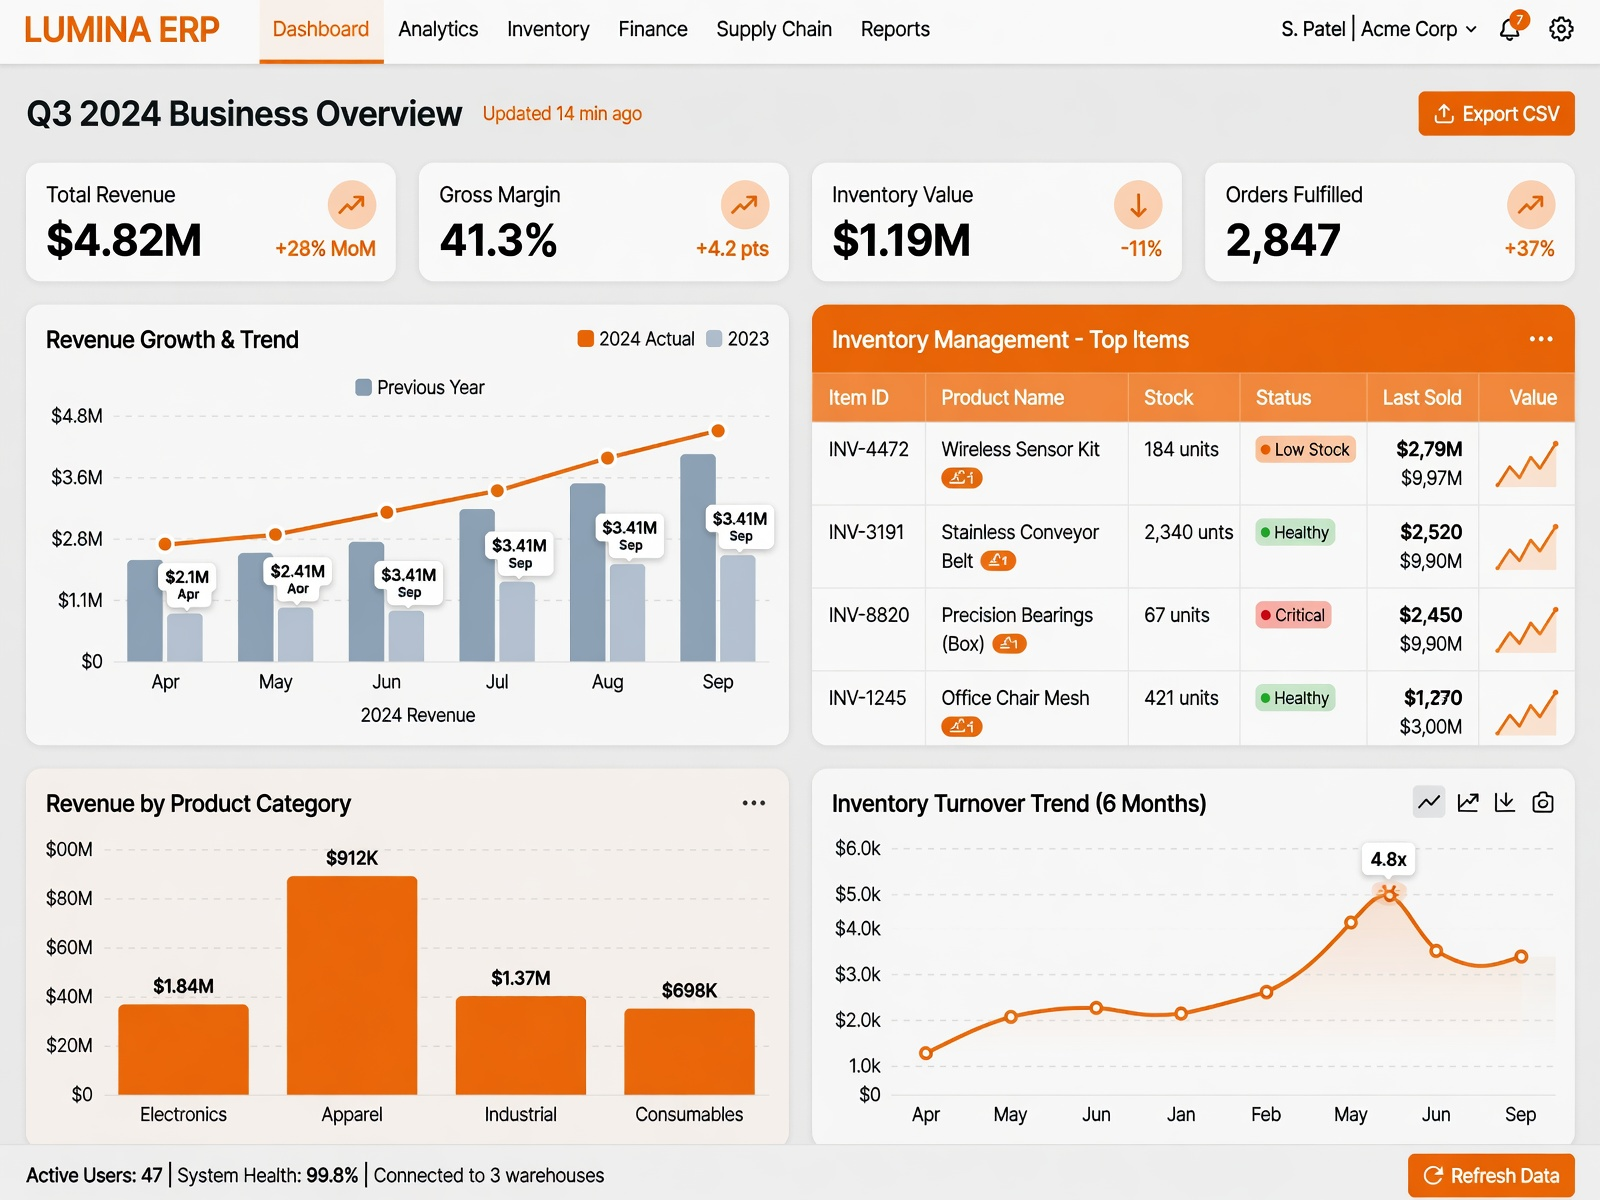Click Gross Margin trend-up icon

tap(744, 205)
